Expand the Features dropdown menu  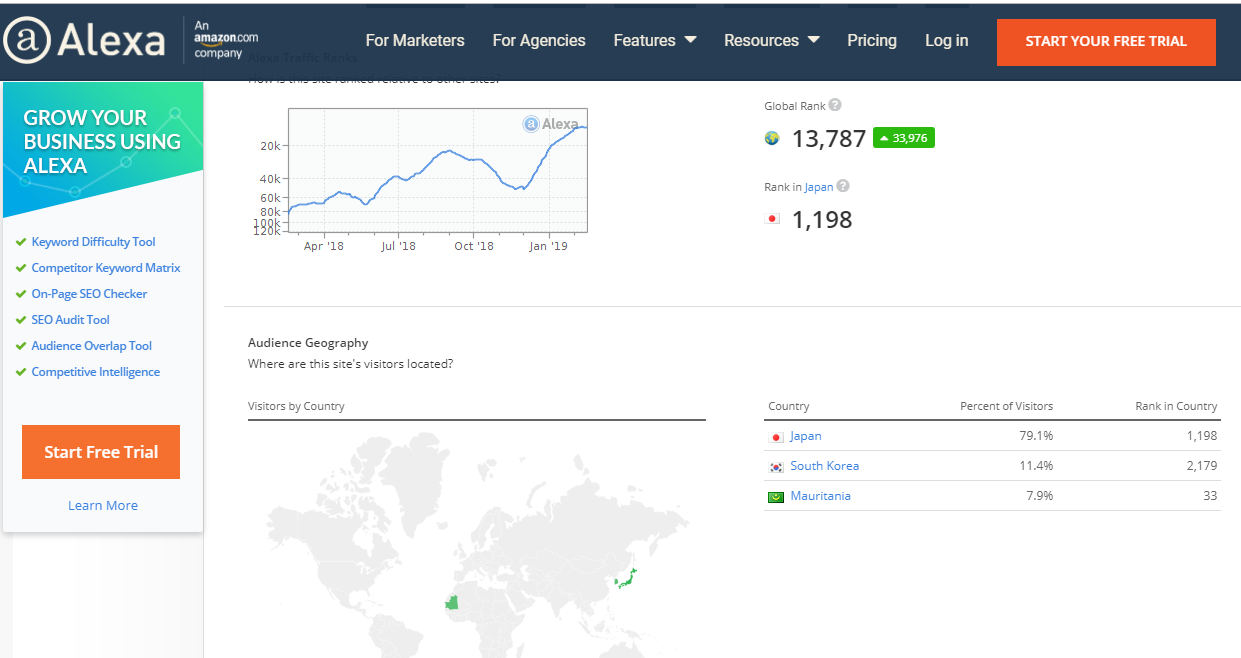[x=655, y=40]
